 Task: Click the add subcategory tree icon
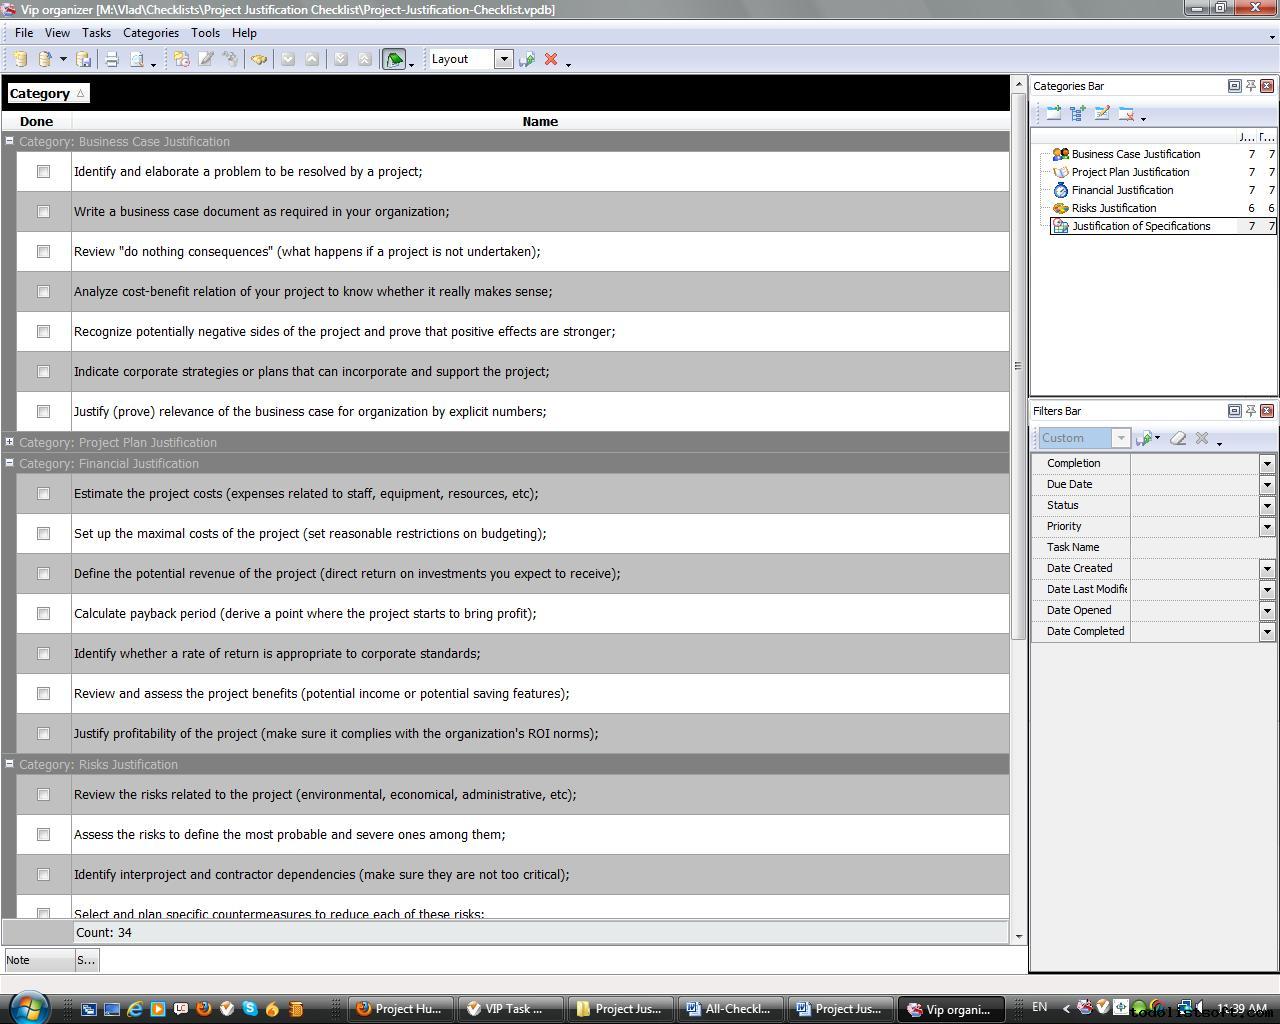[x=1077, y=114]
